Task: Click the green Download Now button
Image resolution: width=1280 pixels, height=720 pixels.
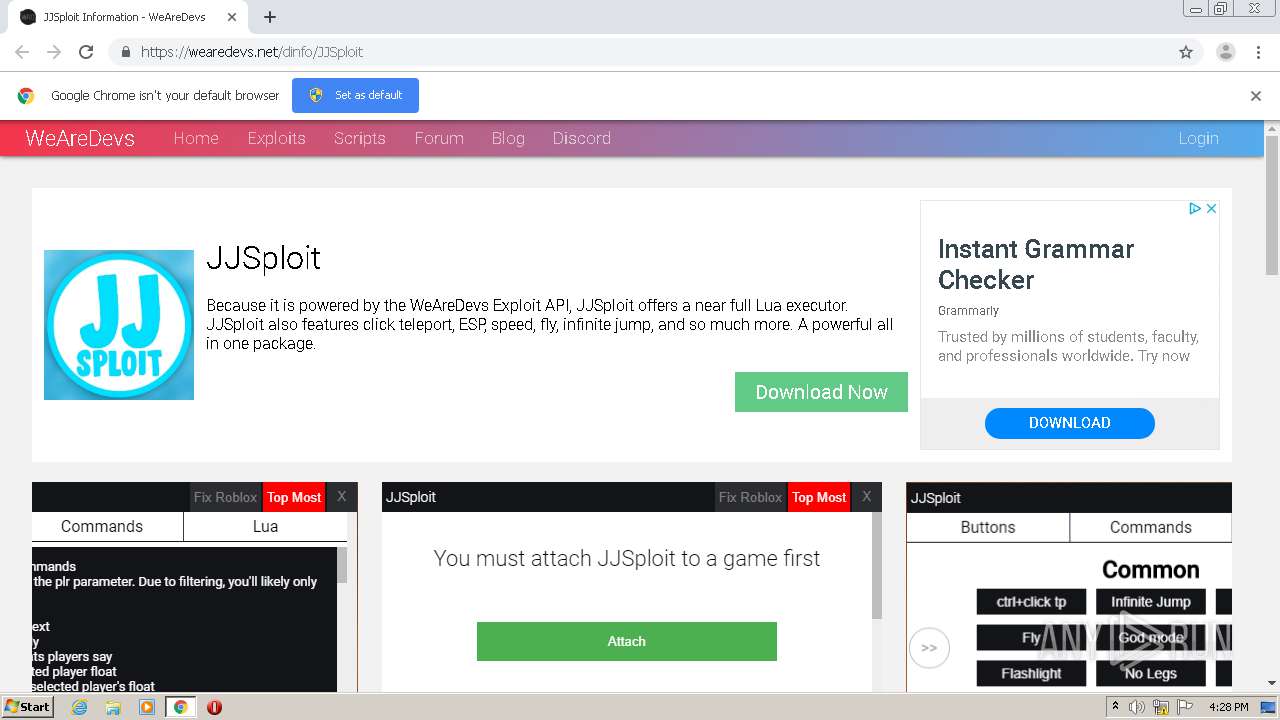Action: coord(821,392)
